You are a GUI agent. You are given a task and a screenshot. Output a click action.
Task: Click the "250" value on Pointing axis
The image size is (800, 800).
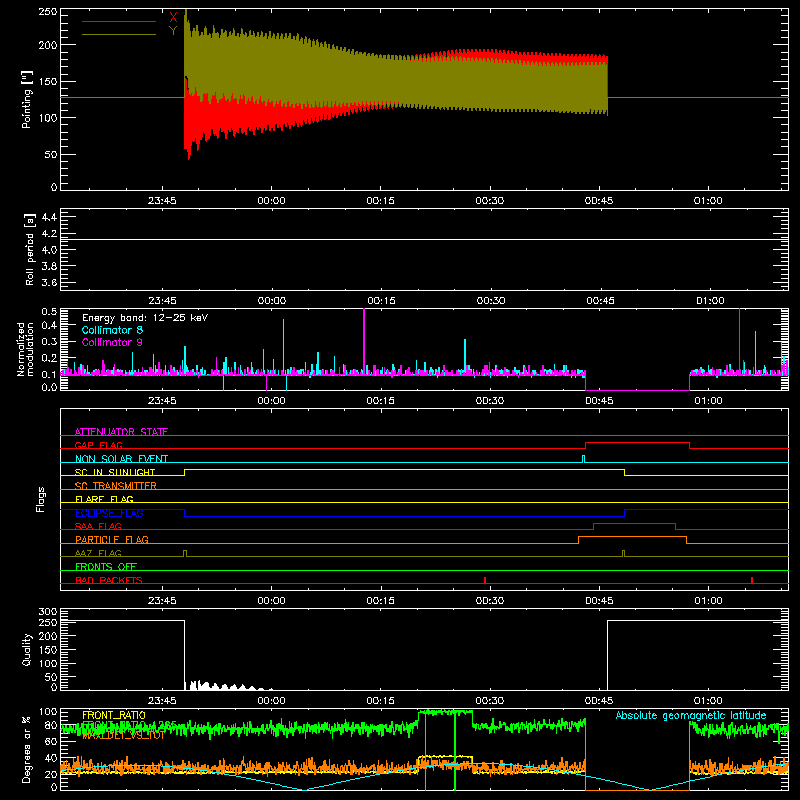(x=48, y=12)
